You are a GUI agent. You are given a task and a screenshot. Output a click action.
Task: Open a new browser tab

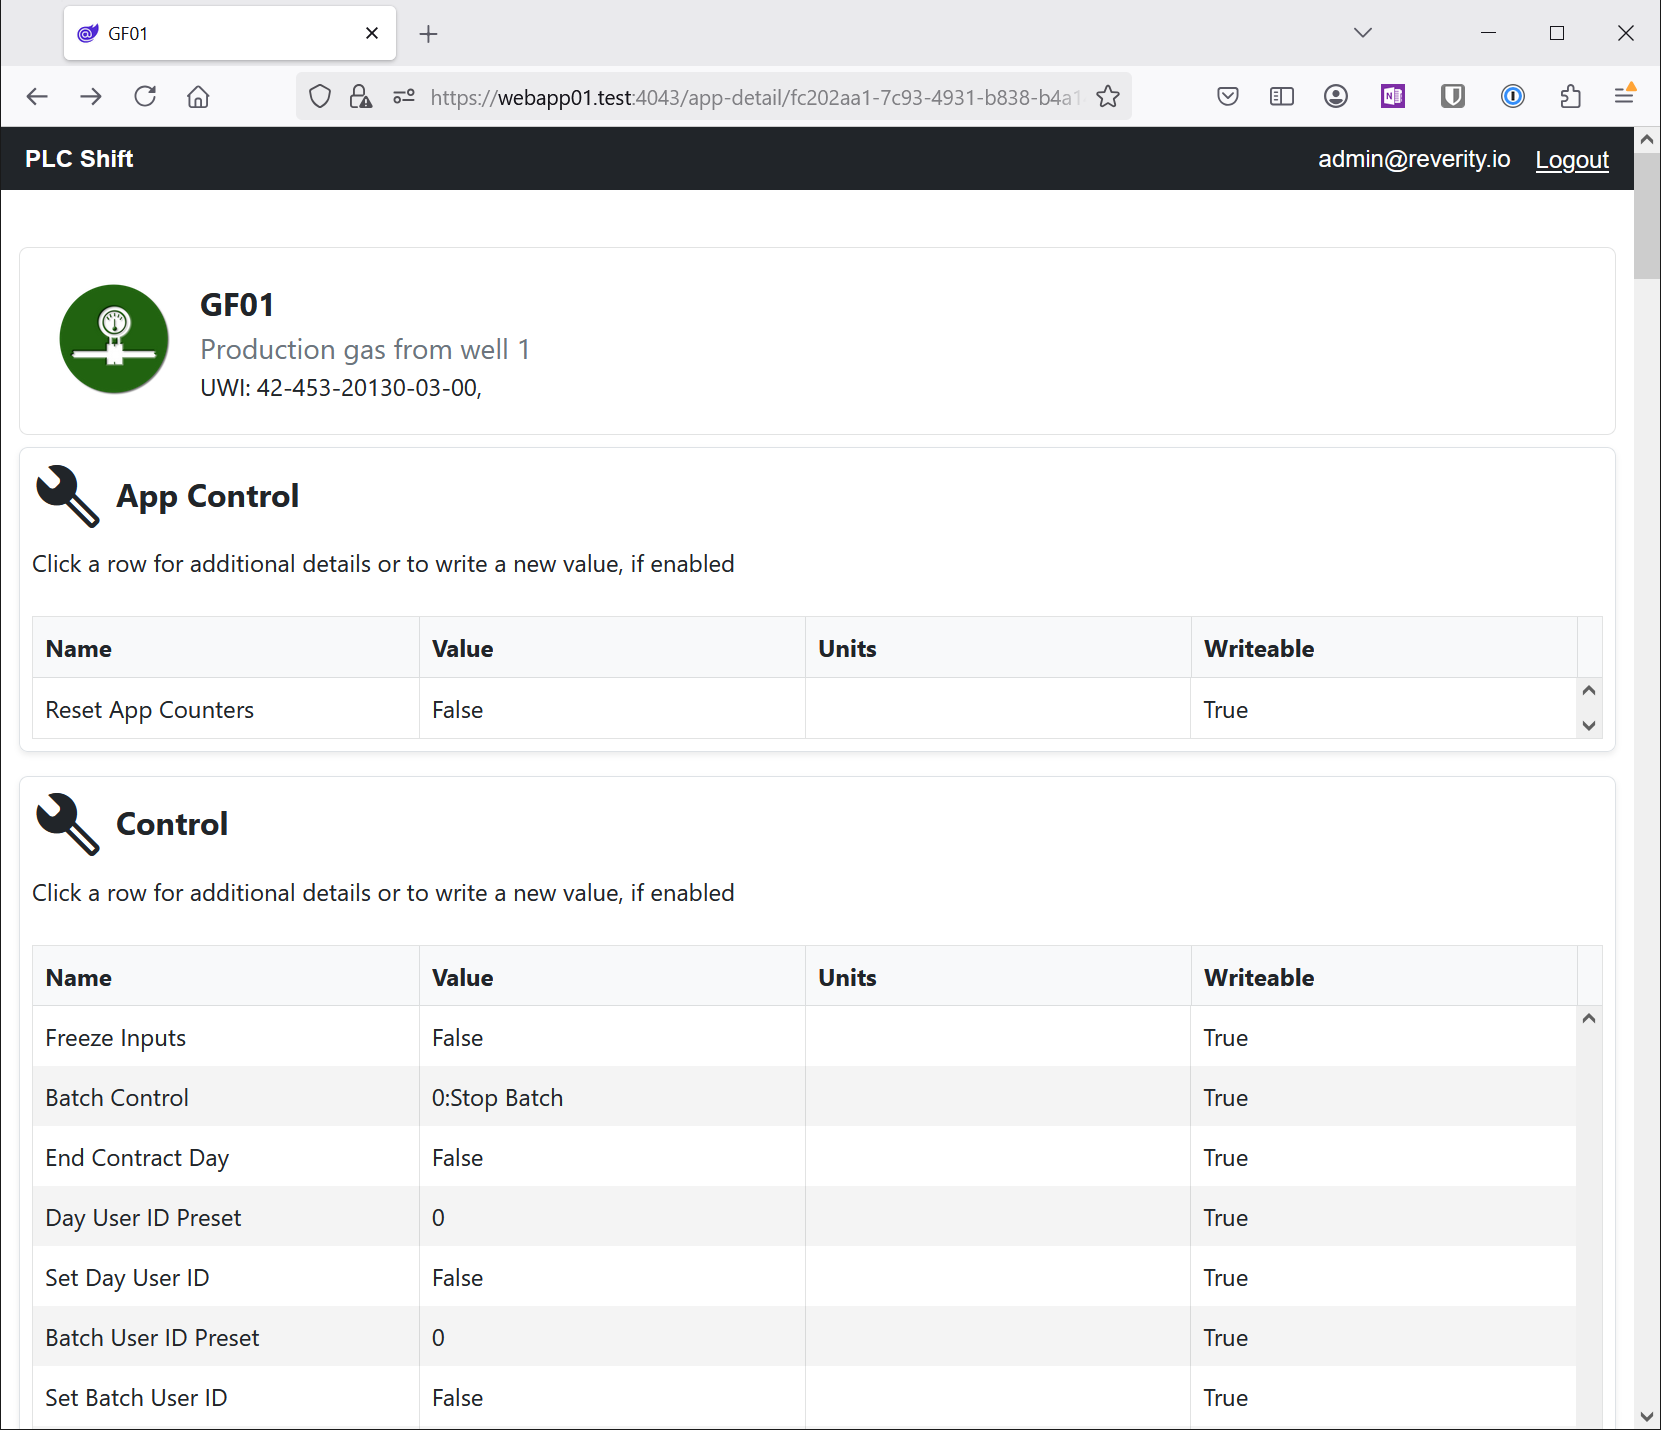pyautogui.click(x=428, y=34)
